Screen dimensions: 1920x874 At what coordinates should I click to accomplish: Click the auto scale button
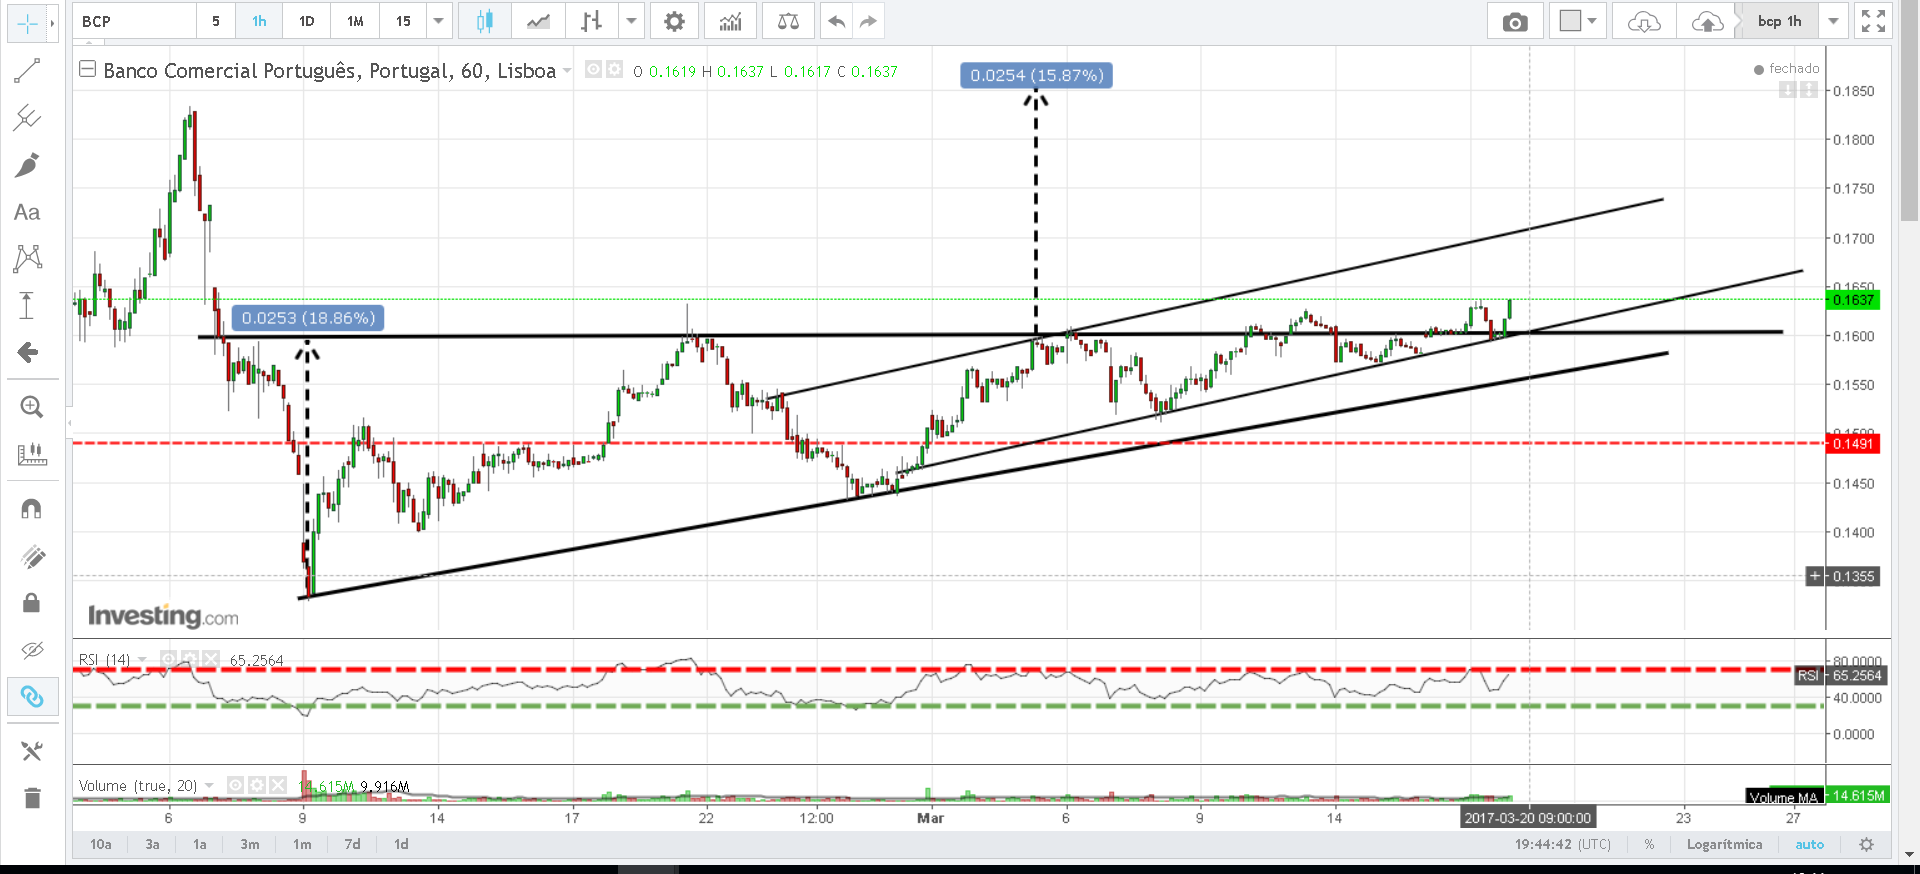1809,844
